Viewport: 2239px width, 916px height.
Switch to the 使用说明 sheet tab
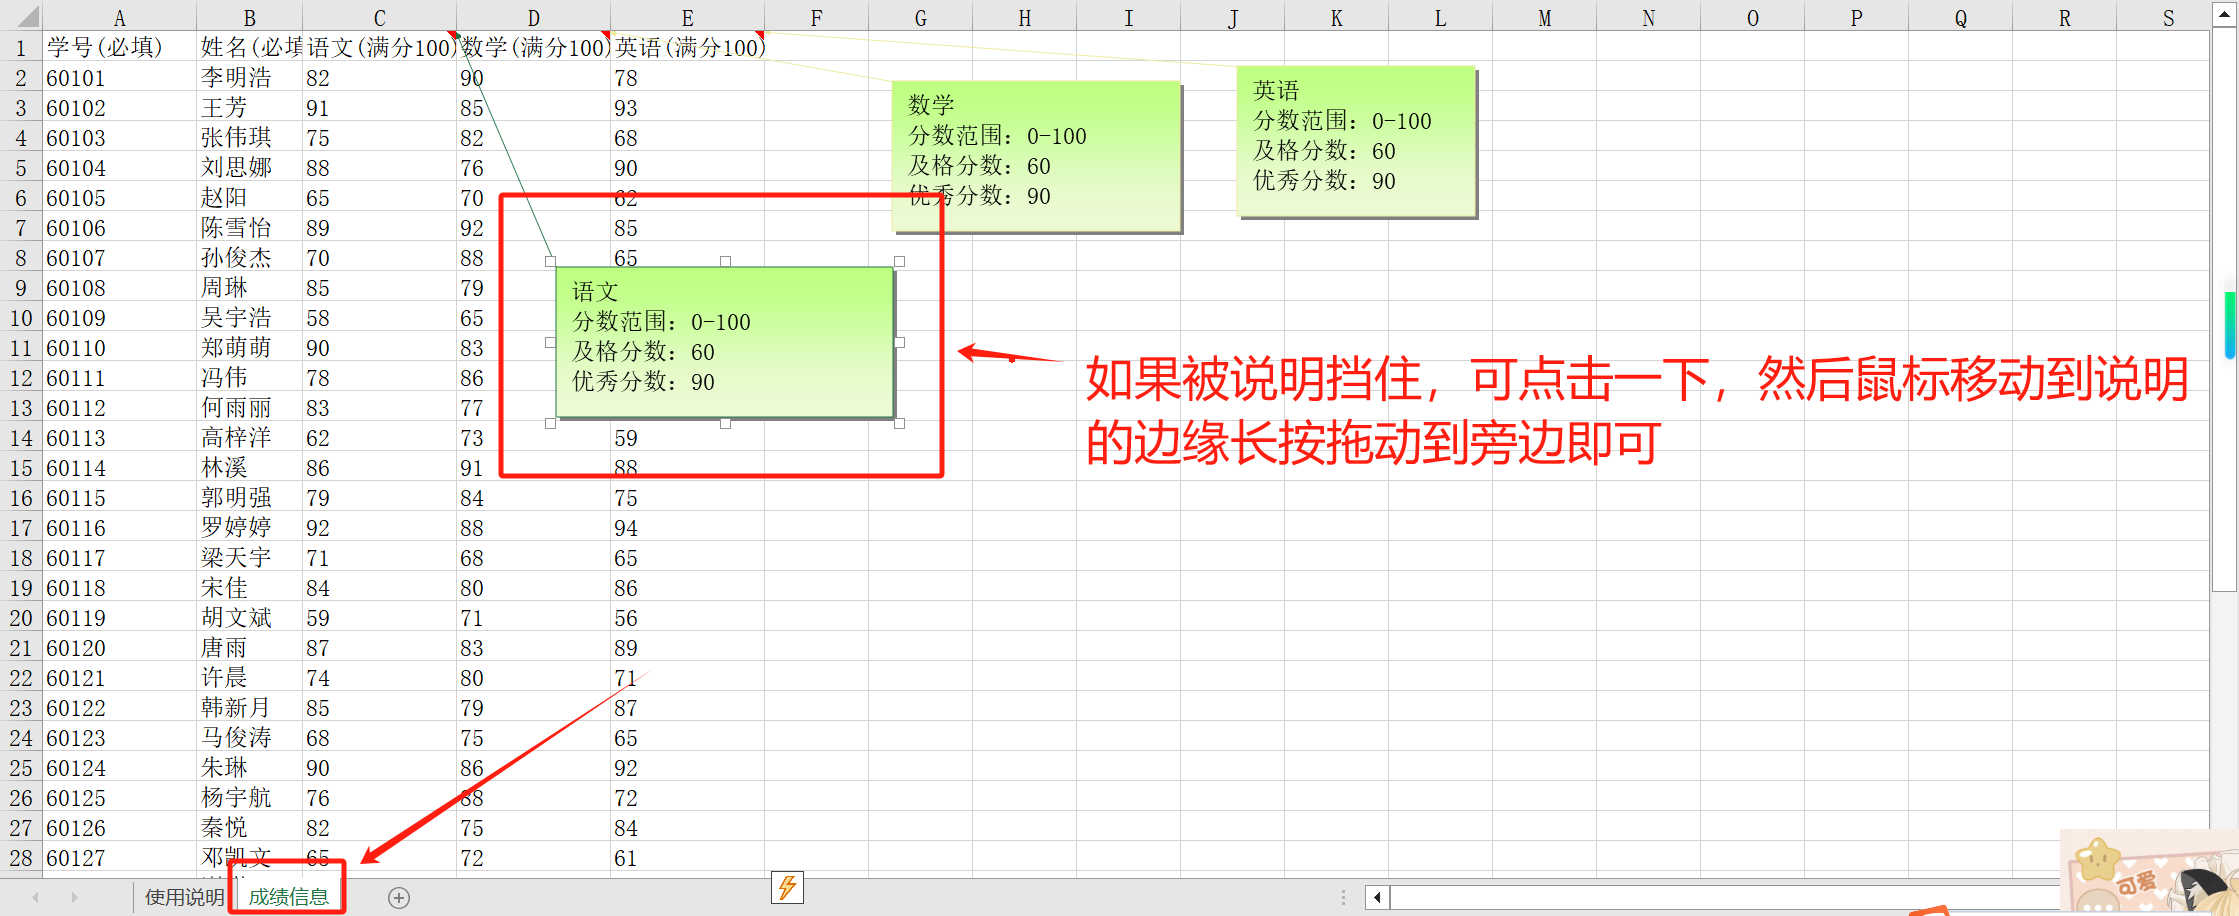pos(183,897)
